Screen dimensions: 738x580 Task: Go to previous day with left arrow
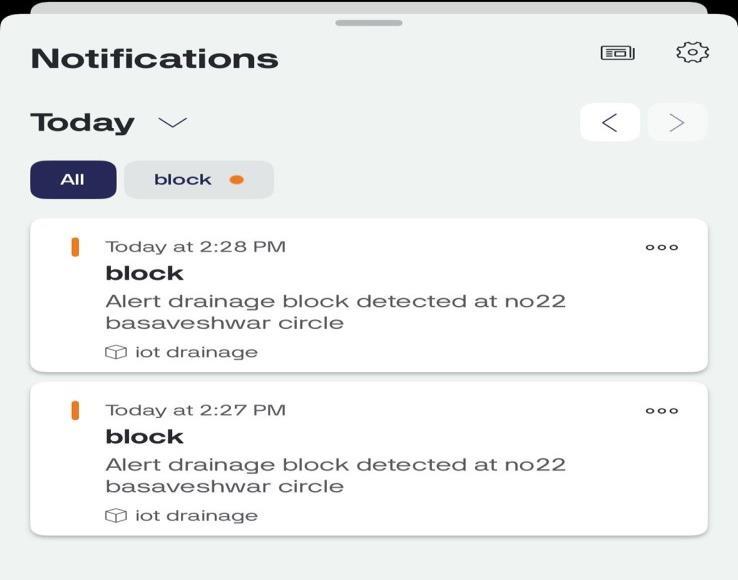(x=609, y=122)
